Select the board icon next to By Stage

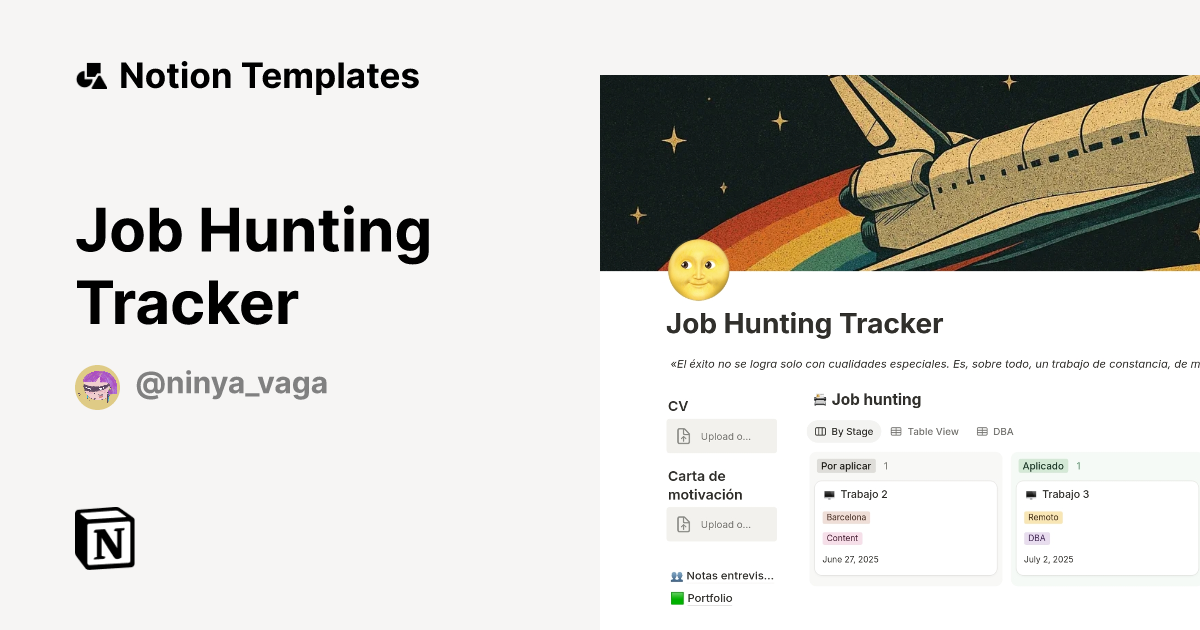[820, 431]
